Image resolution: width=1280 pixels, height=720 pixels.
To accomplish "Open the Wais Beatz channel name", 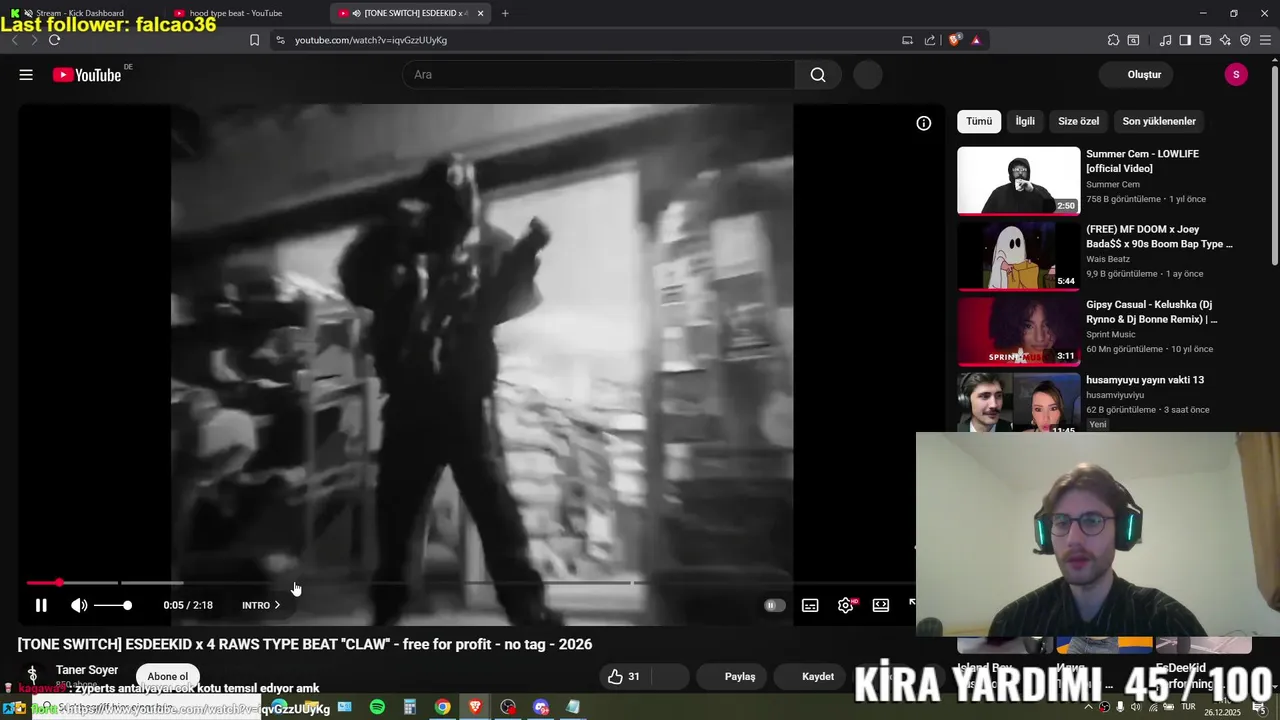I will 1108,259.
